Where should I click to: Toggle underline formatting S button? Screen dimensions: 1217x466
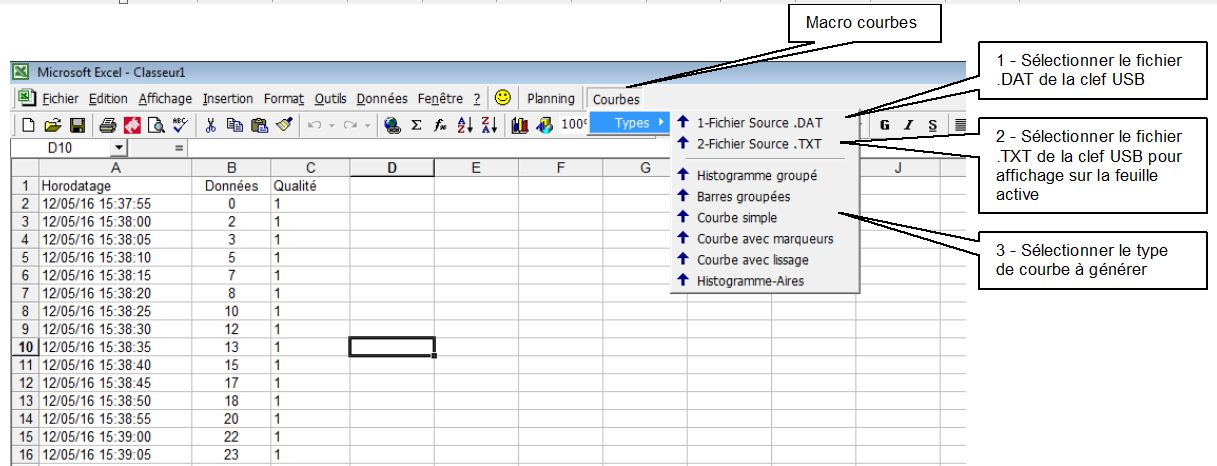[932, 125]
